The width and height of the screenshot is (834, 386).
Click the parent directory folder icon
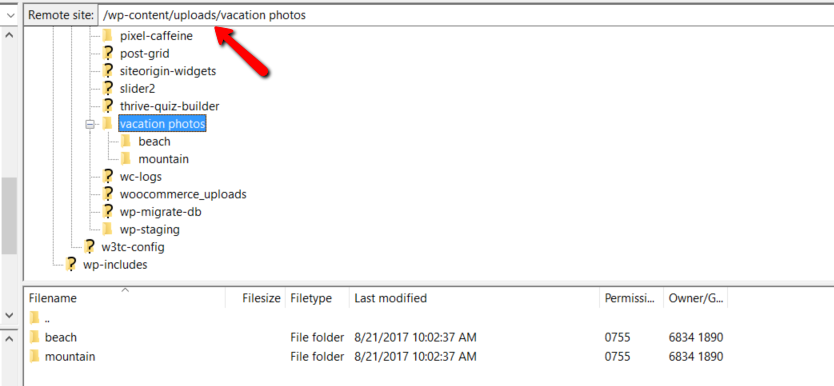coord(35,318)
